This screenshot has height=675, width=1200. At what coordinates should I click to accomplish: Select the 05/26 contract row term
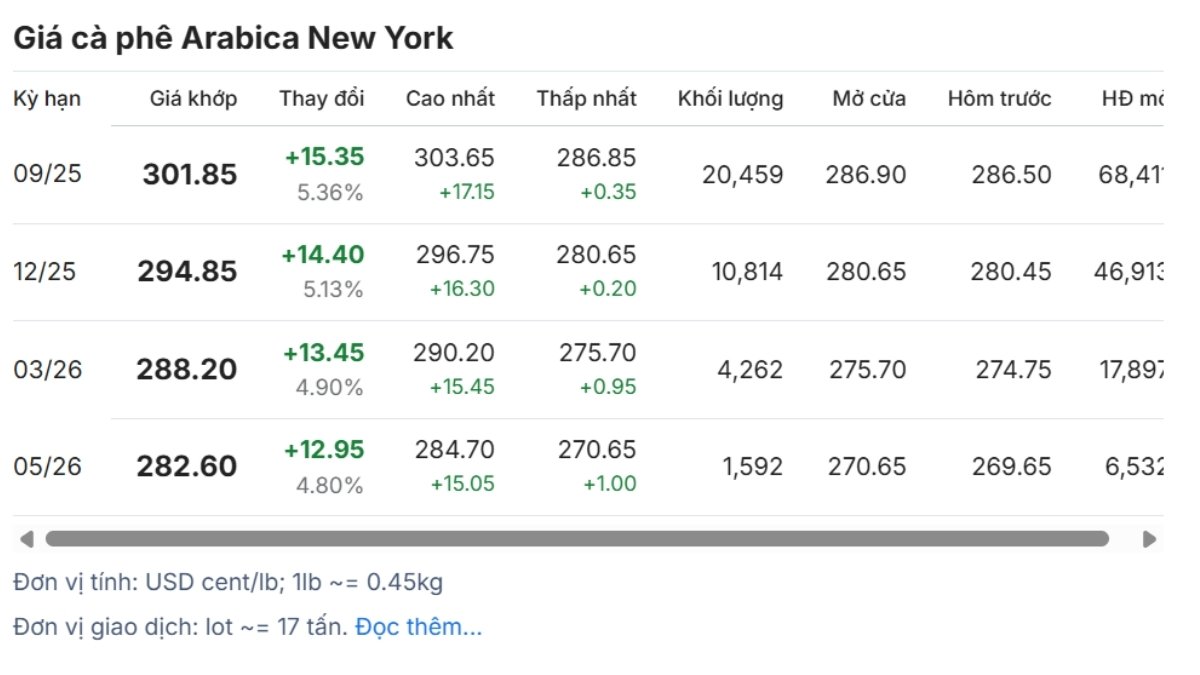(48, 466)
